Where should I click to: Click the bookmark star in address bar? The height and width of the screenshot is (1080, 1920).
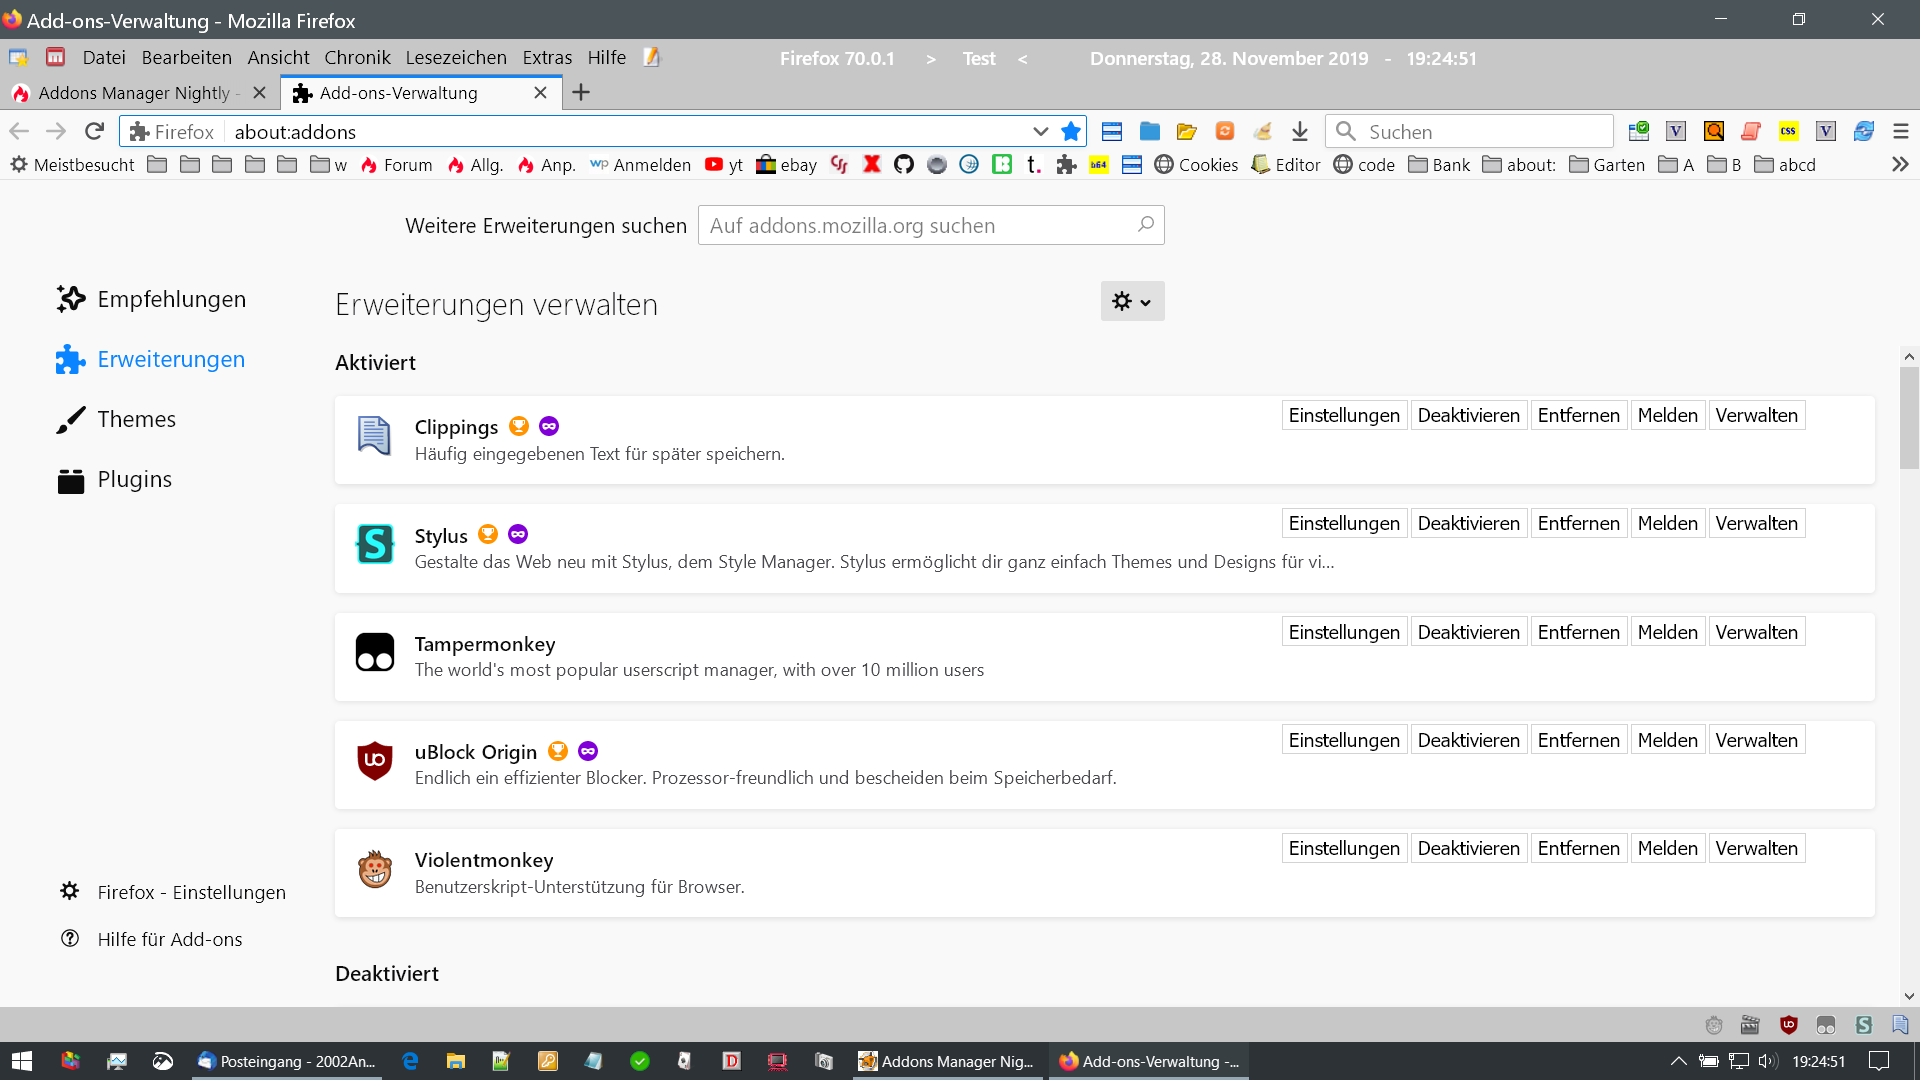(x=1071, y=131)
